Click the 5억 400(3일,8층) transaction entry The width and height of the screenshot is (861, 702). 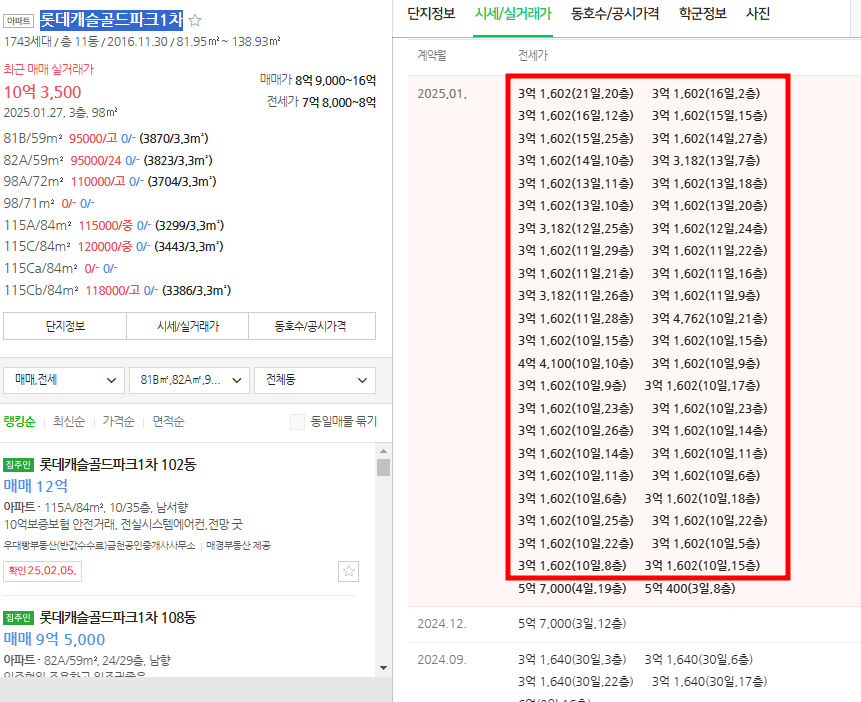690,589
